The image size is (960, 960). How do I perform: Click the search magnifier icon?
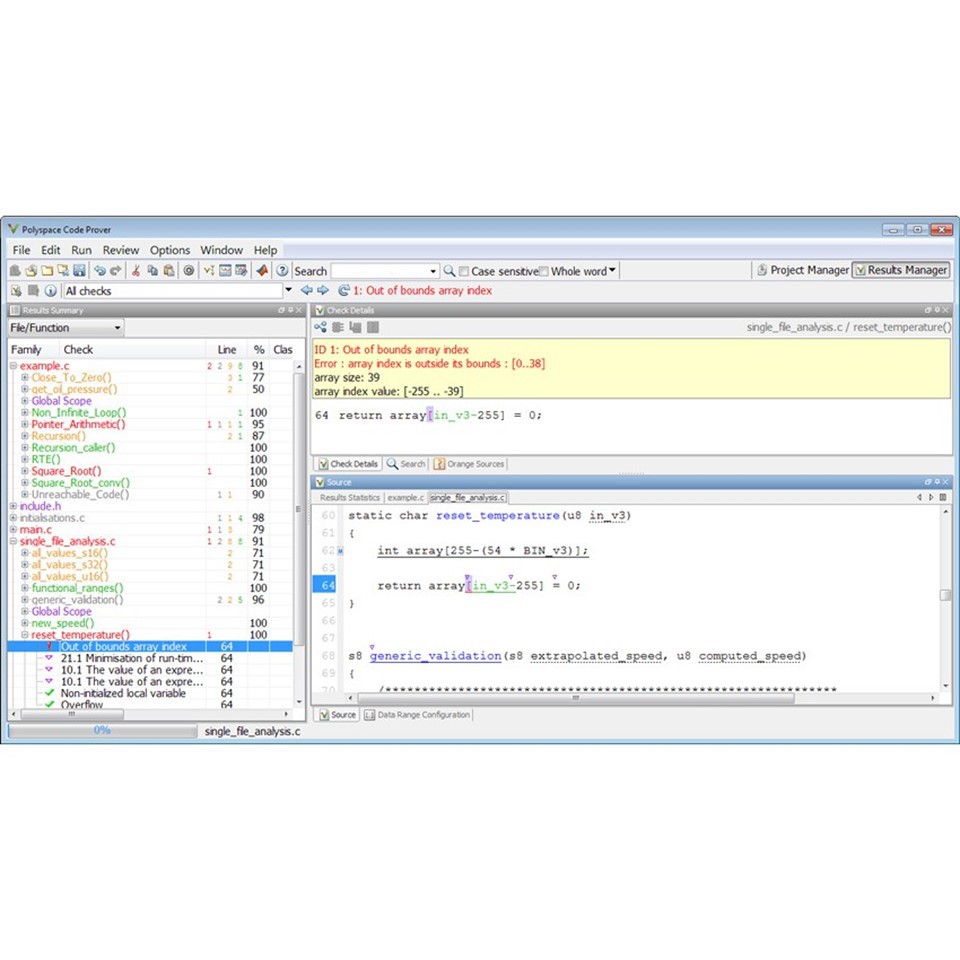(449, 271)
